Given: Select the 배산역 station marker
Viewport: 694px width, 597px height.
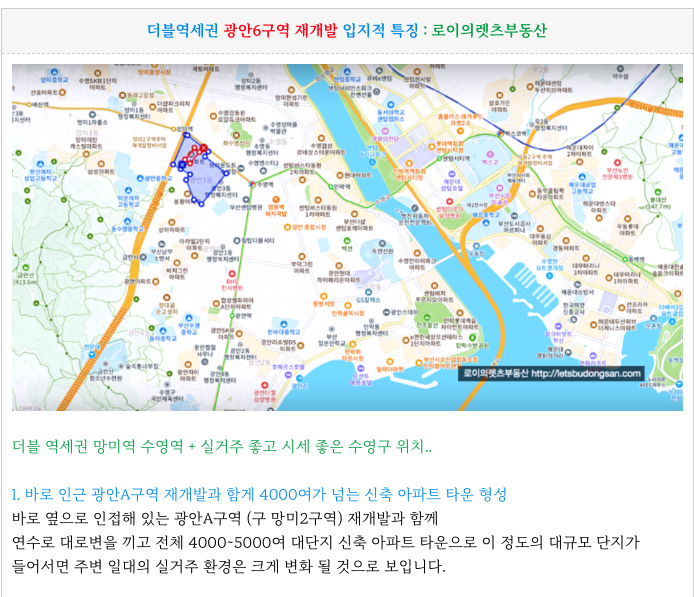Looking at the screenshot, I should 29,105.
